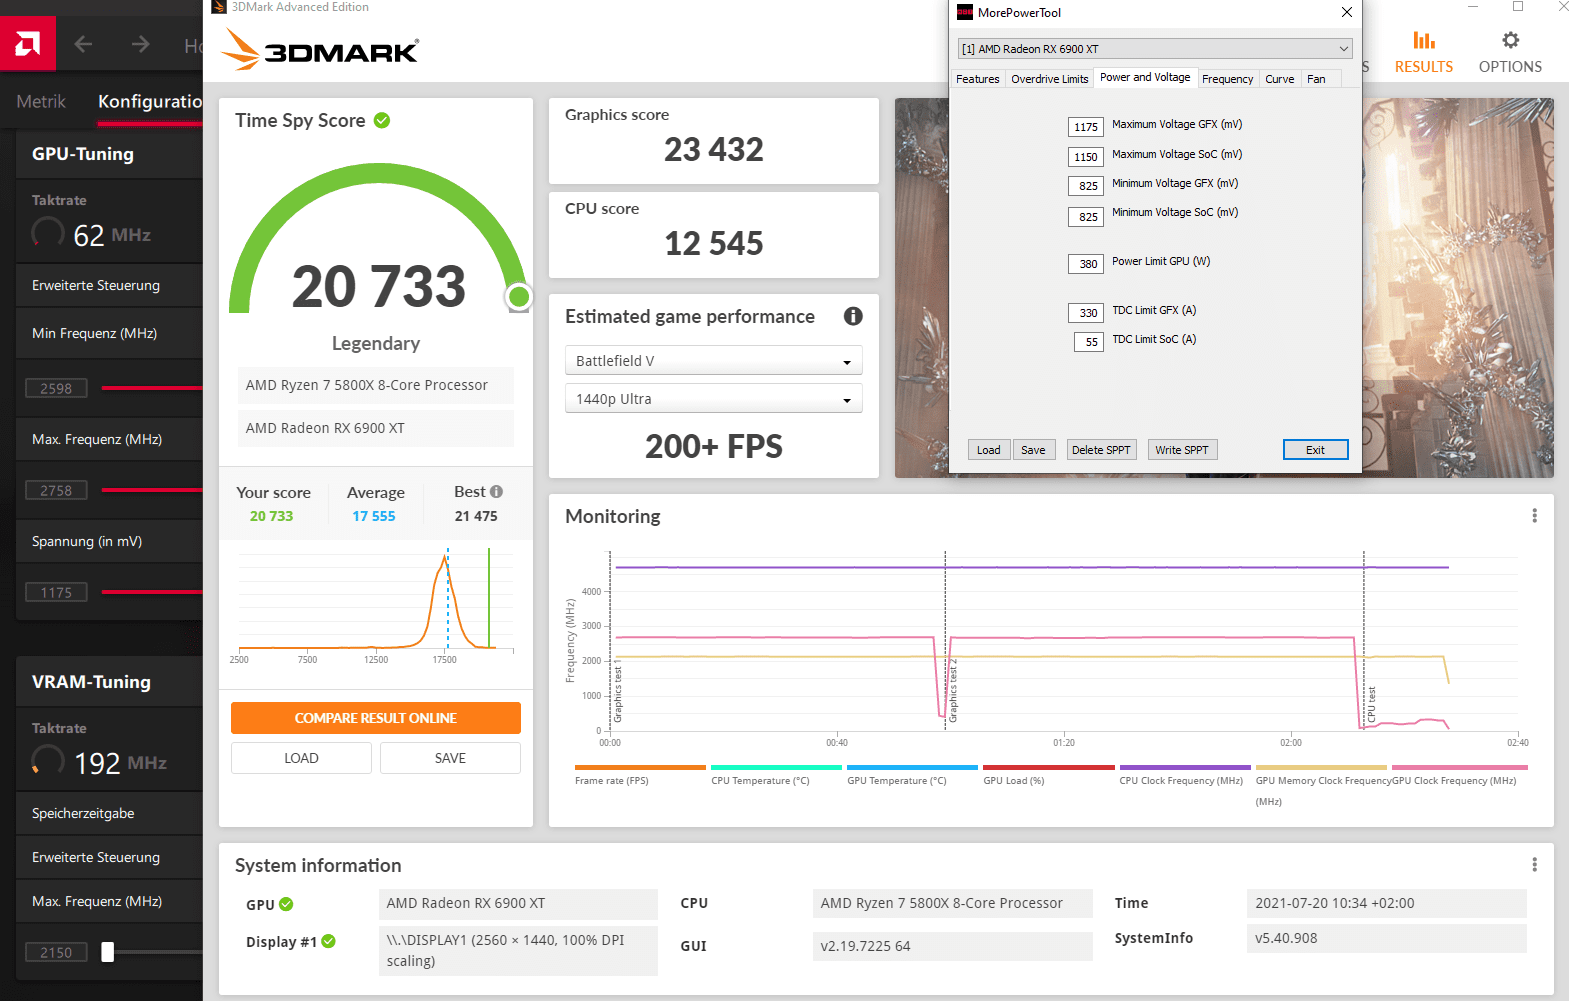
Task: Click the LOAD button in 3DMark
Action: pos(301,758)
